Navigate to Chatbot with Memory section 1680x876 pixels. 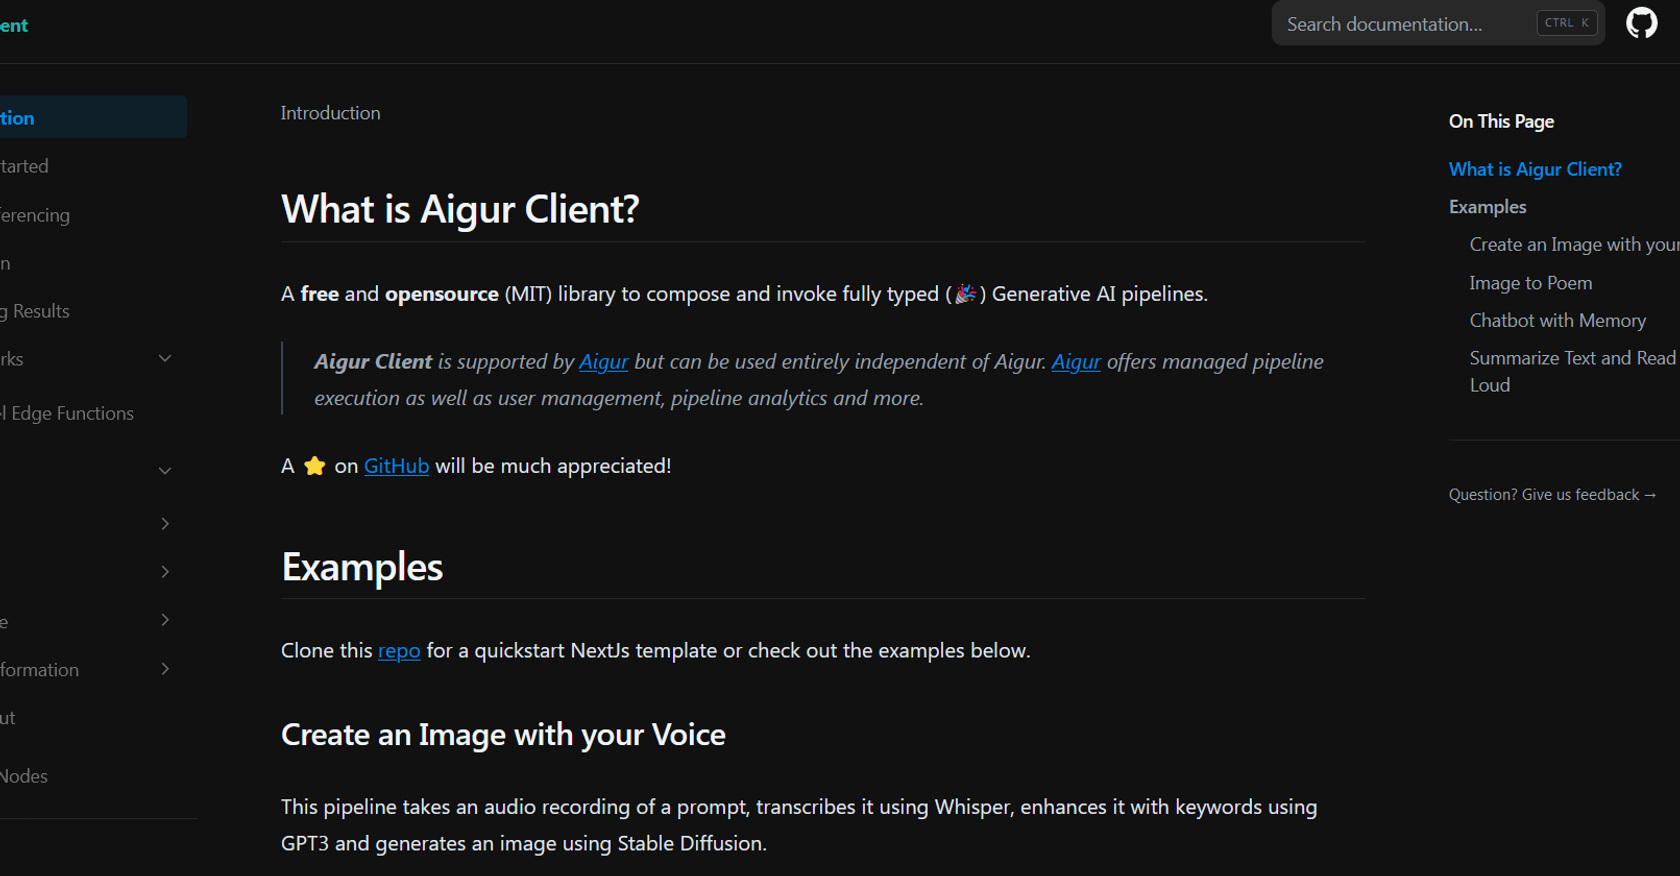(1557, 321)
